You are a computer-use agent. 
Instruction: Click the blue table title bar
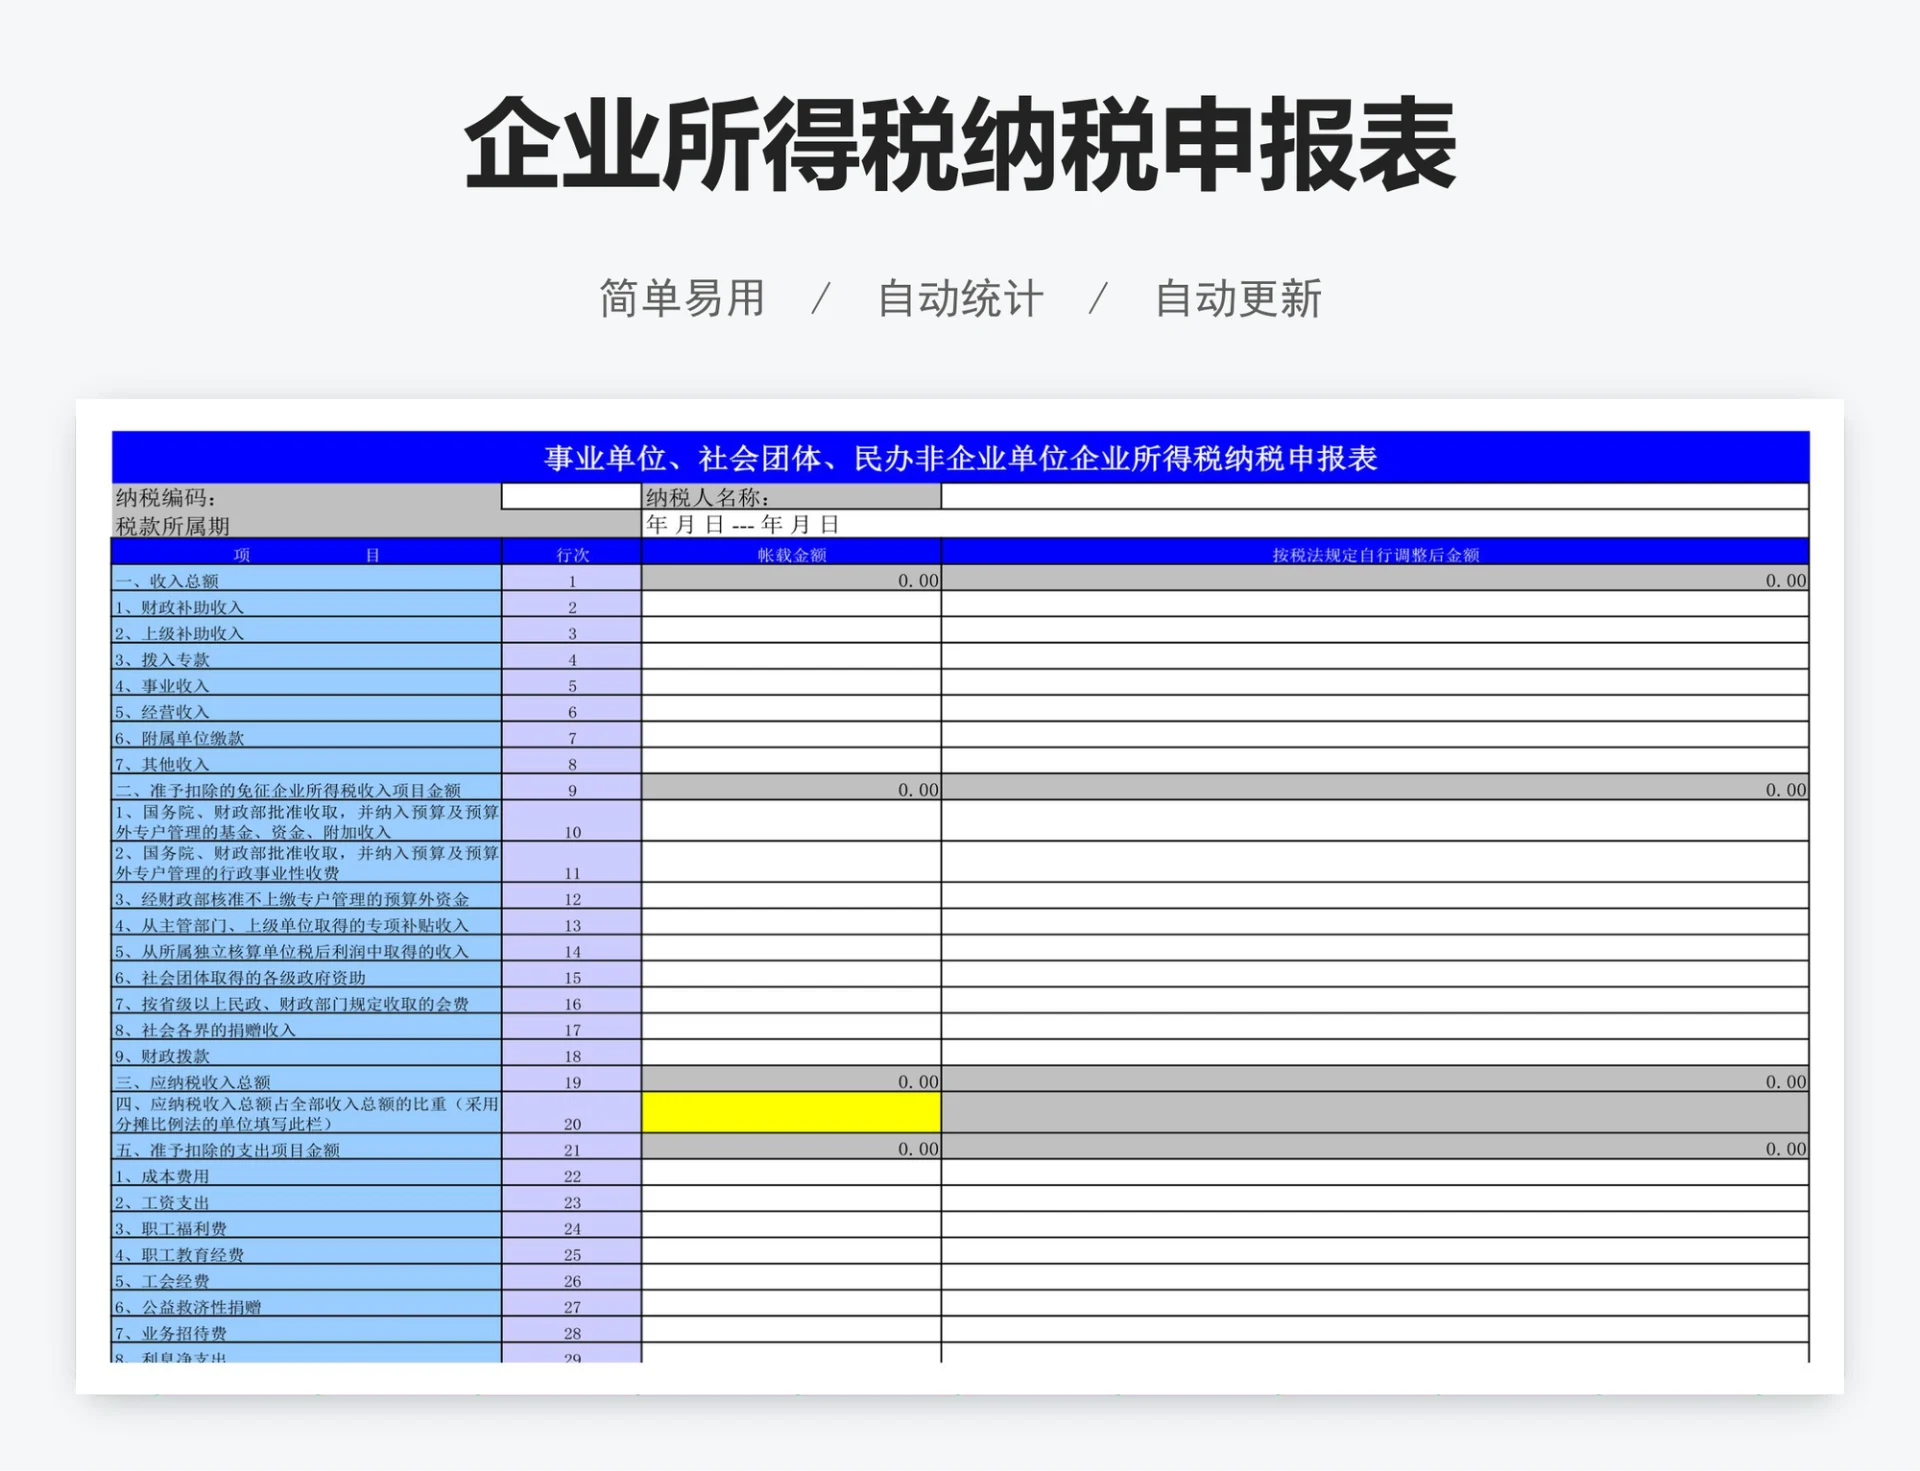(960, 456)
